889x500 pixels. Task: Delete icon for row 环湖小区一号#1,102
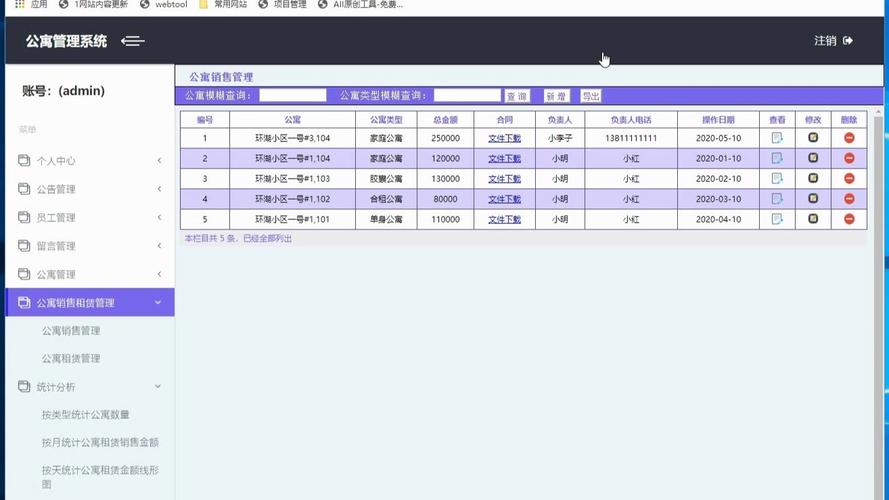pos(849,199)
